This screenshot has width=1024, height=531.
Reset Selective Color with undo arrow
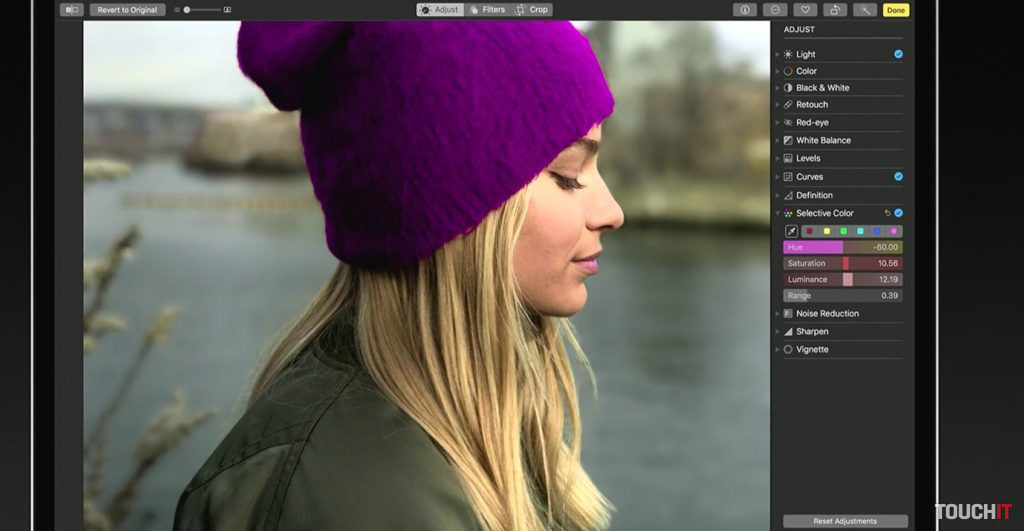point(887,213)
